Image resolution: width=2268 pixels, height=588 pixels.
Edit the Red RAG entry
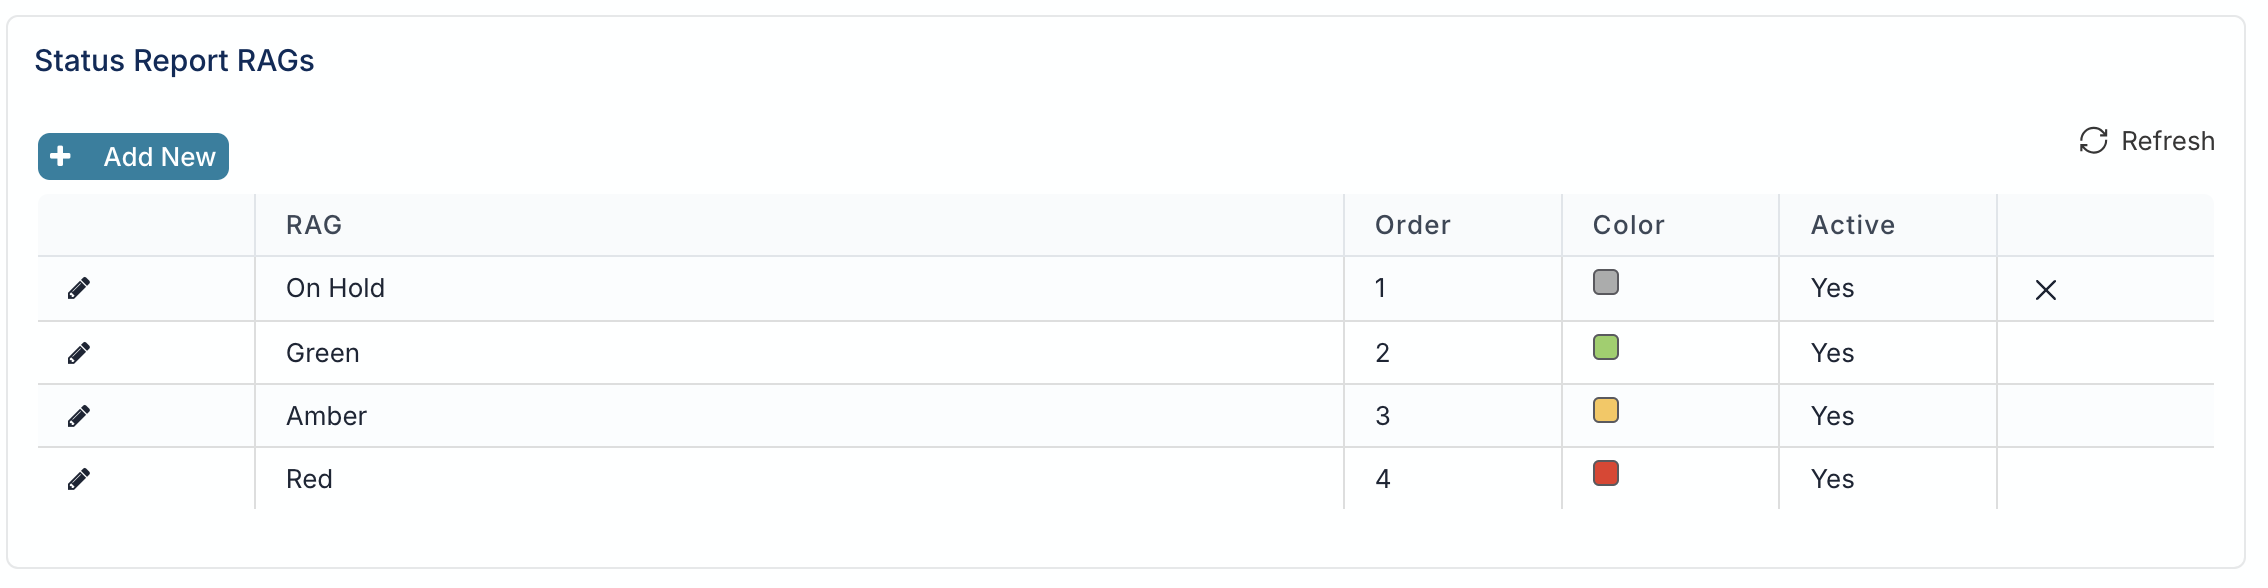tap(79, 480)
